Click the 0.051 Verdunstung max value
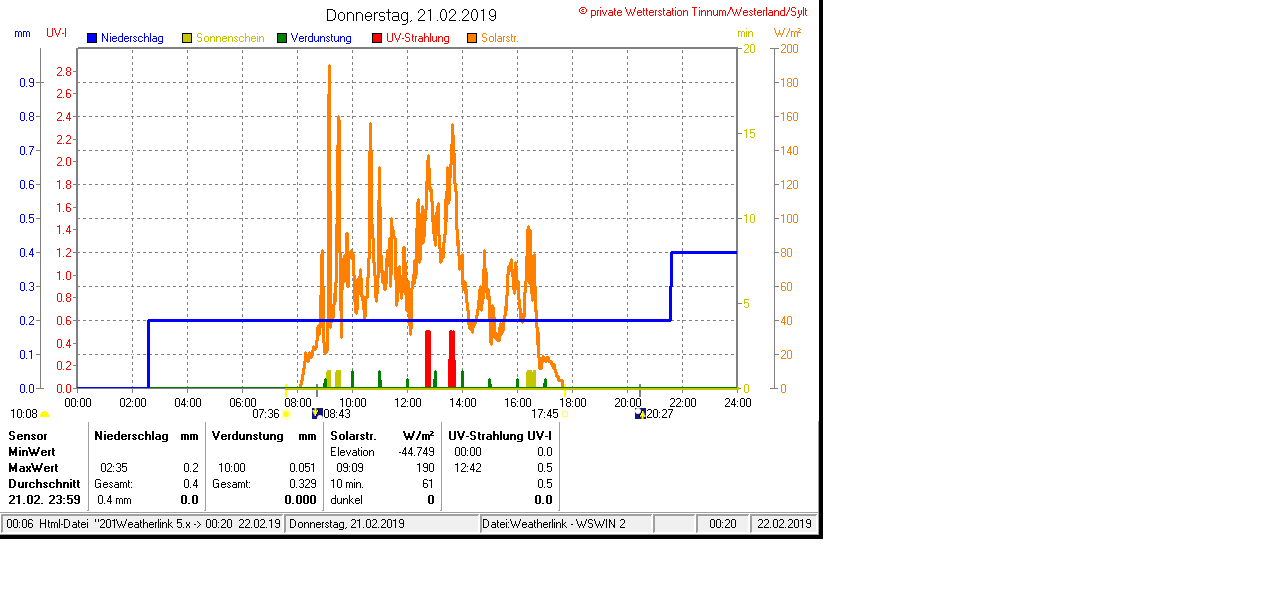1280x600 pixels. tap(302, 468)
